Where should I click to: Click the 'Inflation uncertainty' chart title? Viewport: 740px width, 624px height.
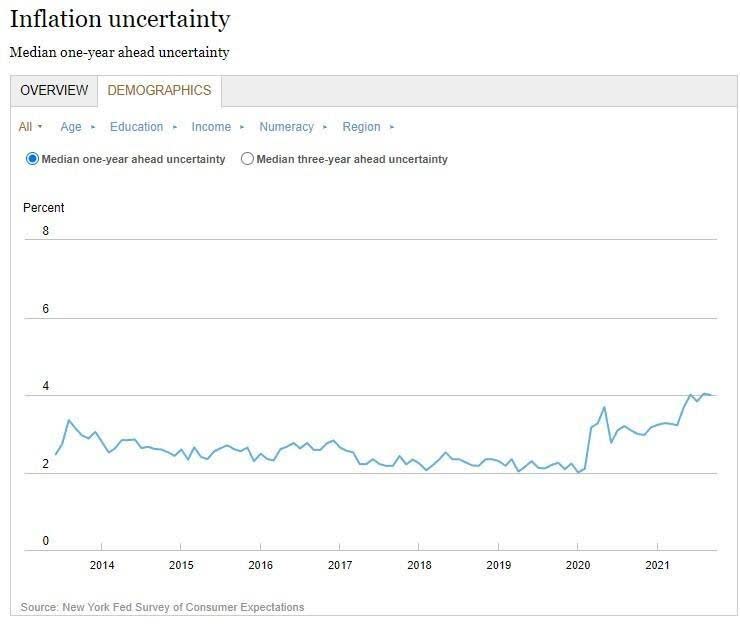coord(120,19)
